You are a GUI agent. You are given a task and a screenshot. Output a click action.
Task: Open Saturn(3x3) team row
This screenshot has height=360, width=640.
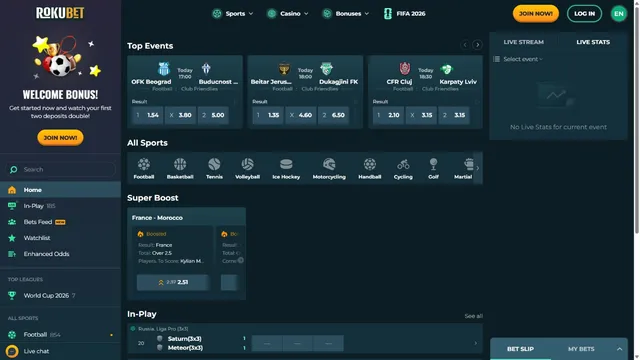click(x=184, y=338)
